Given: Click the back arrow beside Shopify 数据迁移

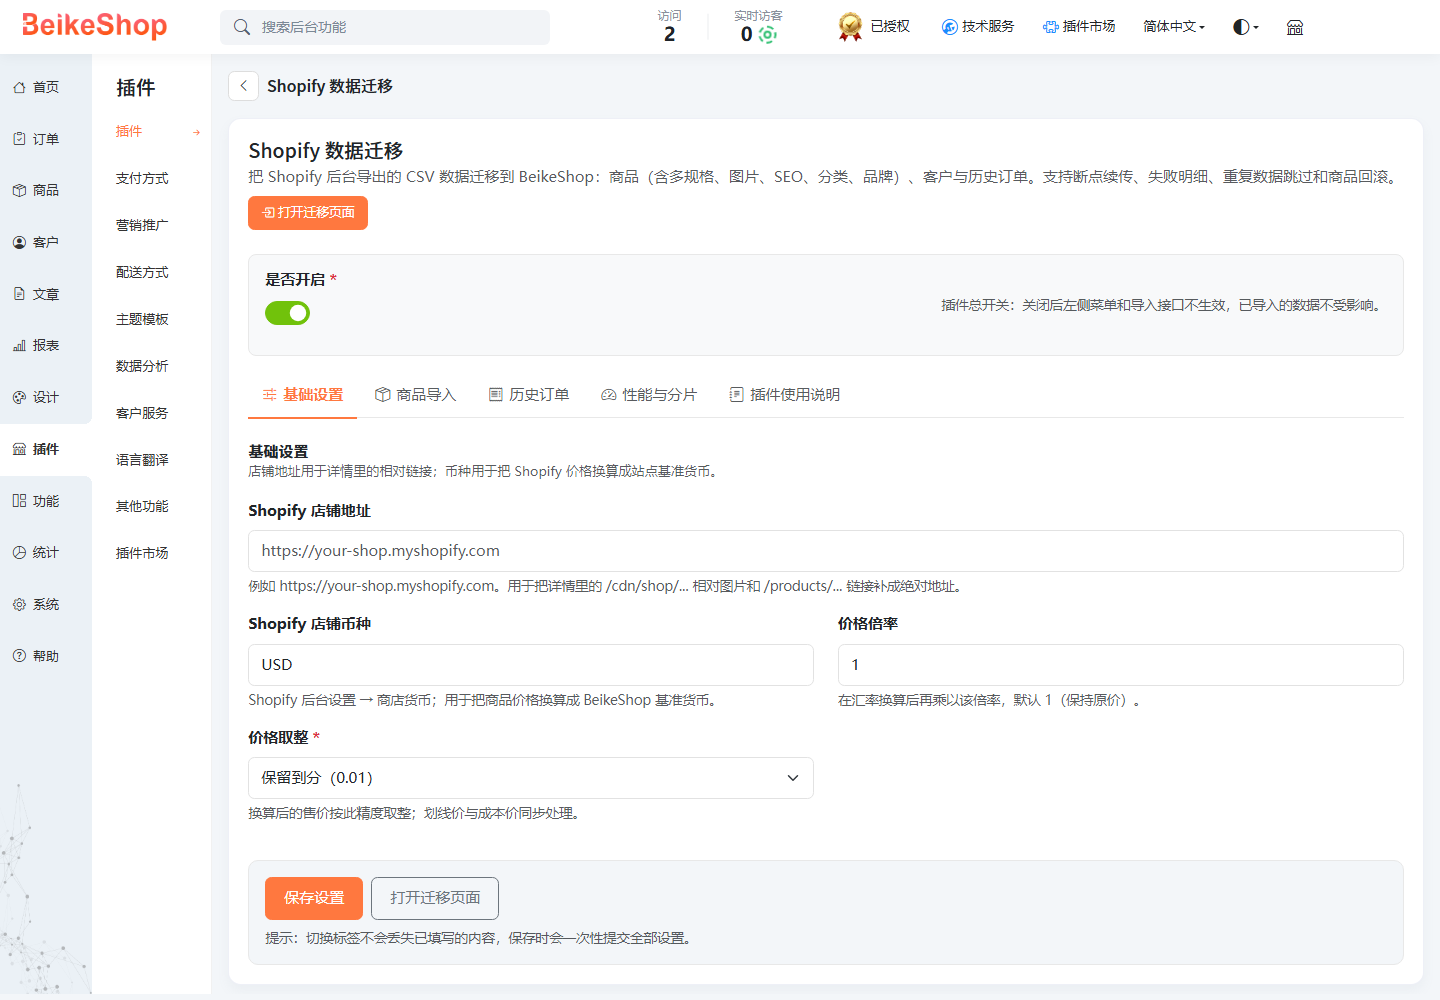Looking at the screenshot, I should pos(244,86).
